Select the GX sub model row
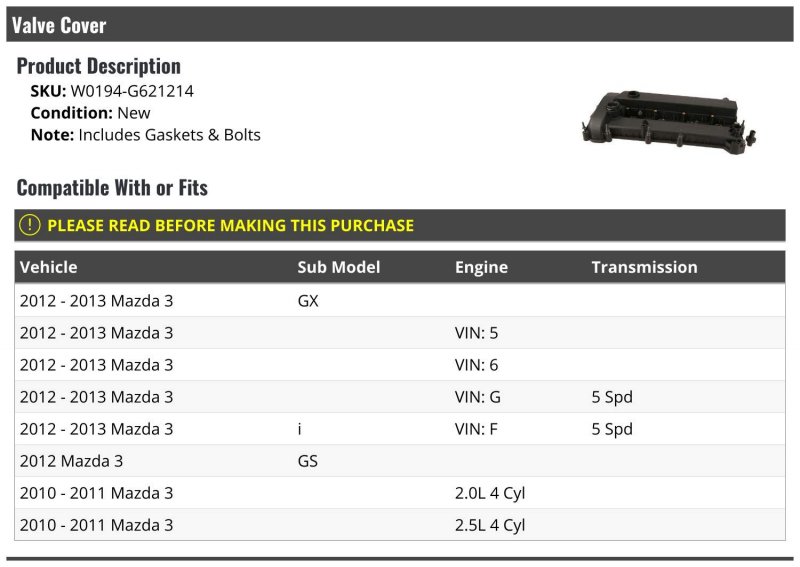This screenshot has width=800, height=567. pos(399,301)
